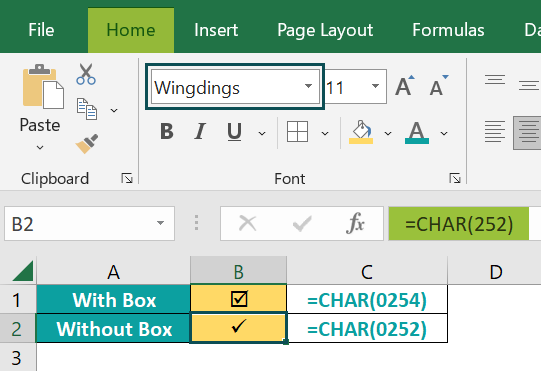Select column A header
Screen dimensions: 541x371
(114, 272)
